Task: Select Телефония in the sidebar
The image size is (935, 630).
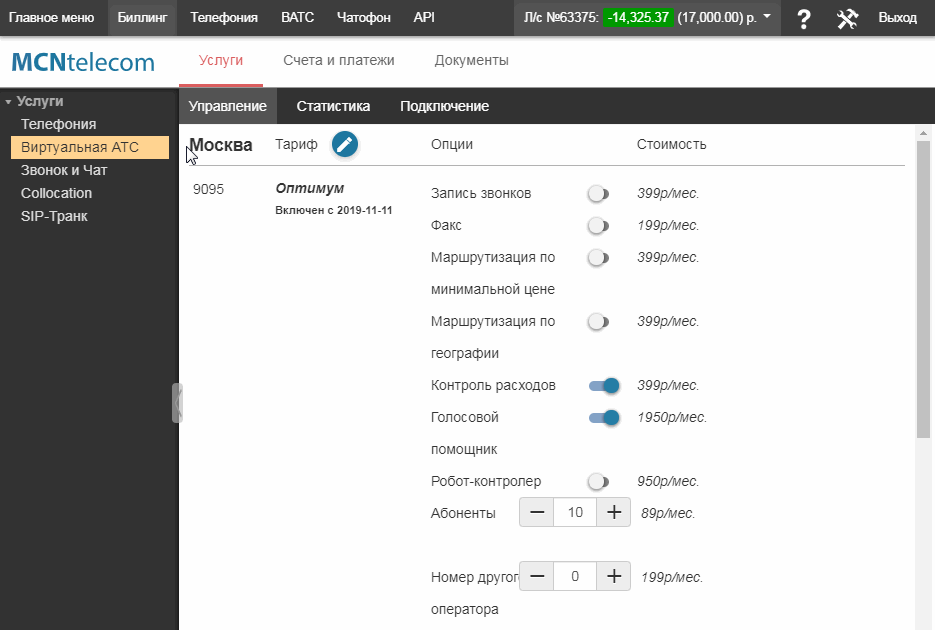Action: click(58, 124)
